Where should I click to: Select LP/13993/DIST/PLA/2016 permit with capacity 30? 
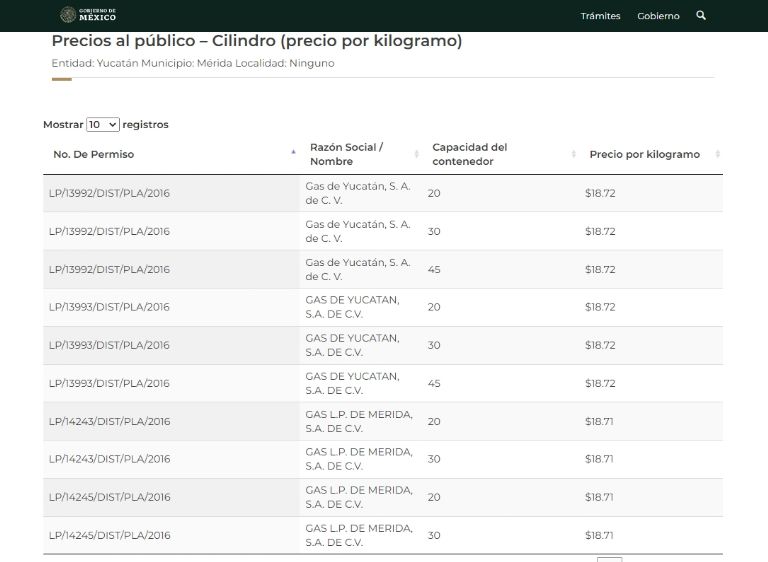tap(109, 345)
